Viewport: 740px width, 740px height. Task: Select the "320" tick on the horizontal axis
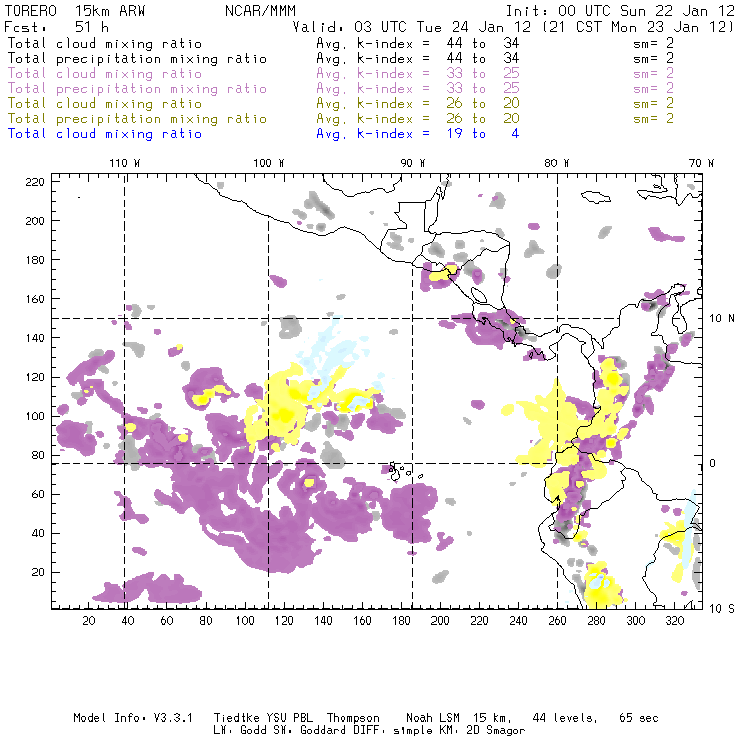tap(675, 621)
